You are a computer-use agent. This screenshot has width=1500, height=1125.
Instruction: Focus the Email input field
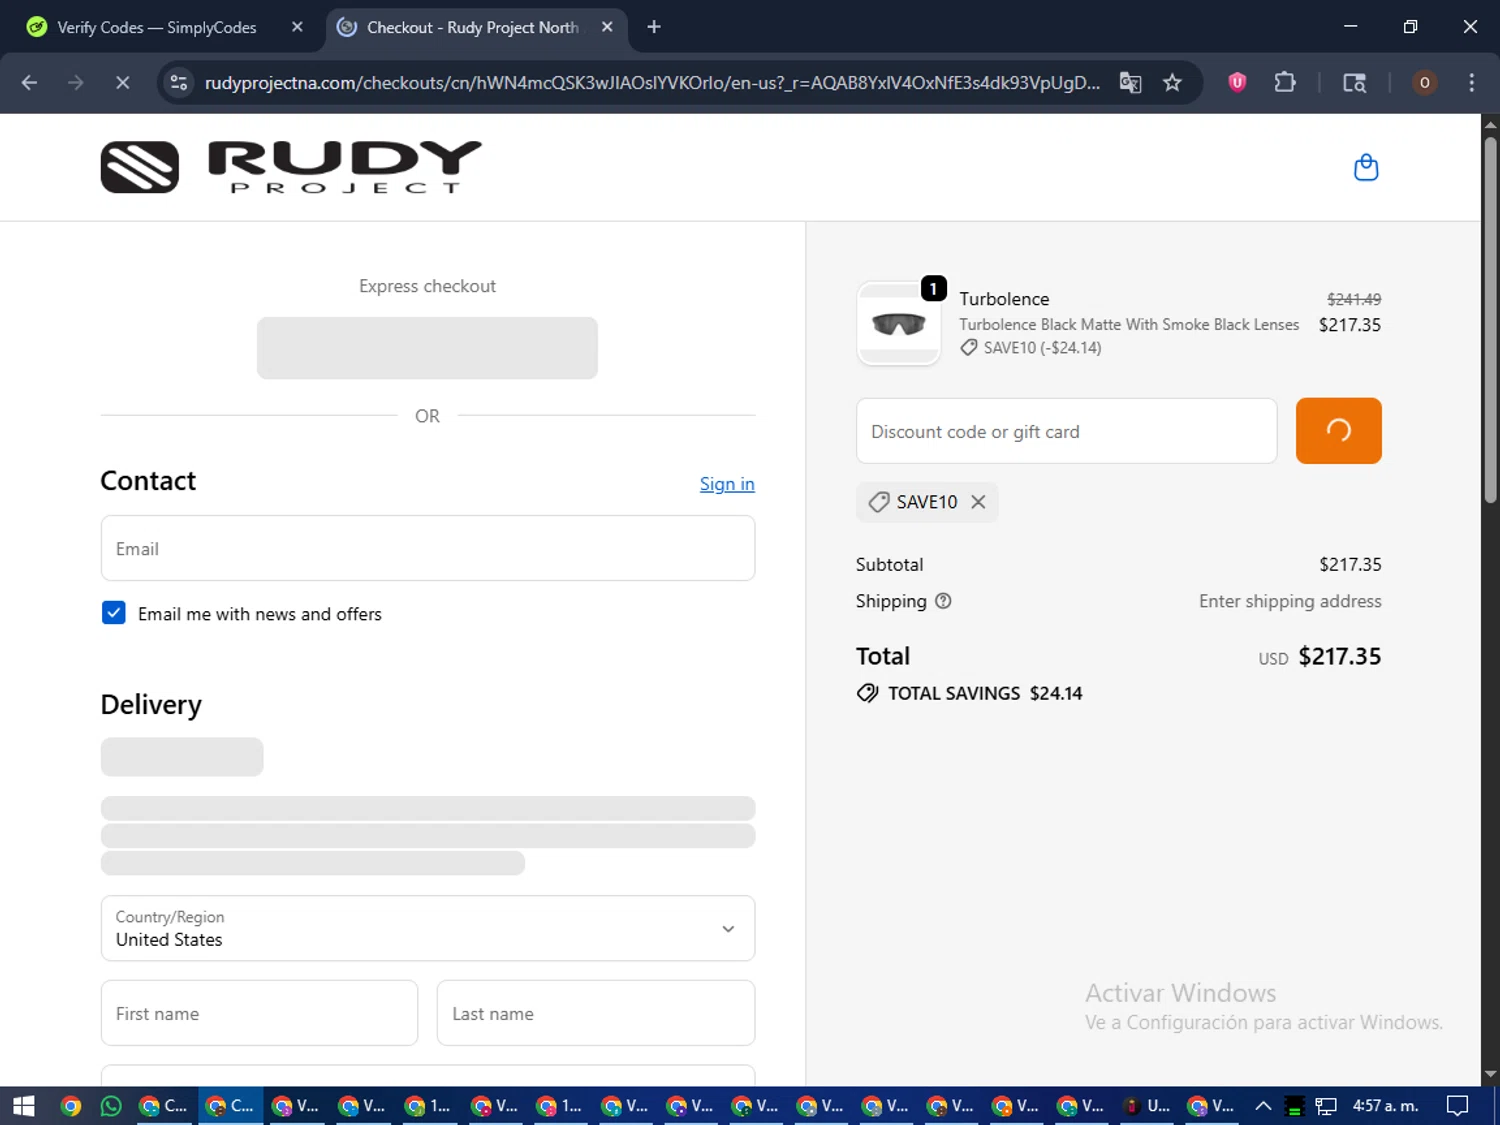(428, 548)
